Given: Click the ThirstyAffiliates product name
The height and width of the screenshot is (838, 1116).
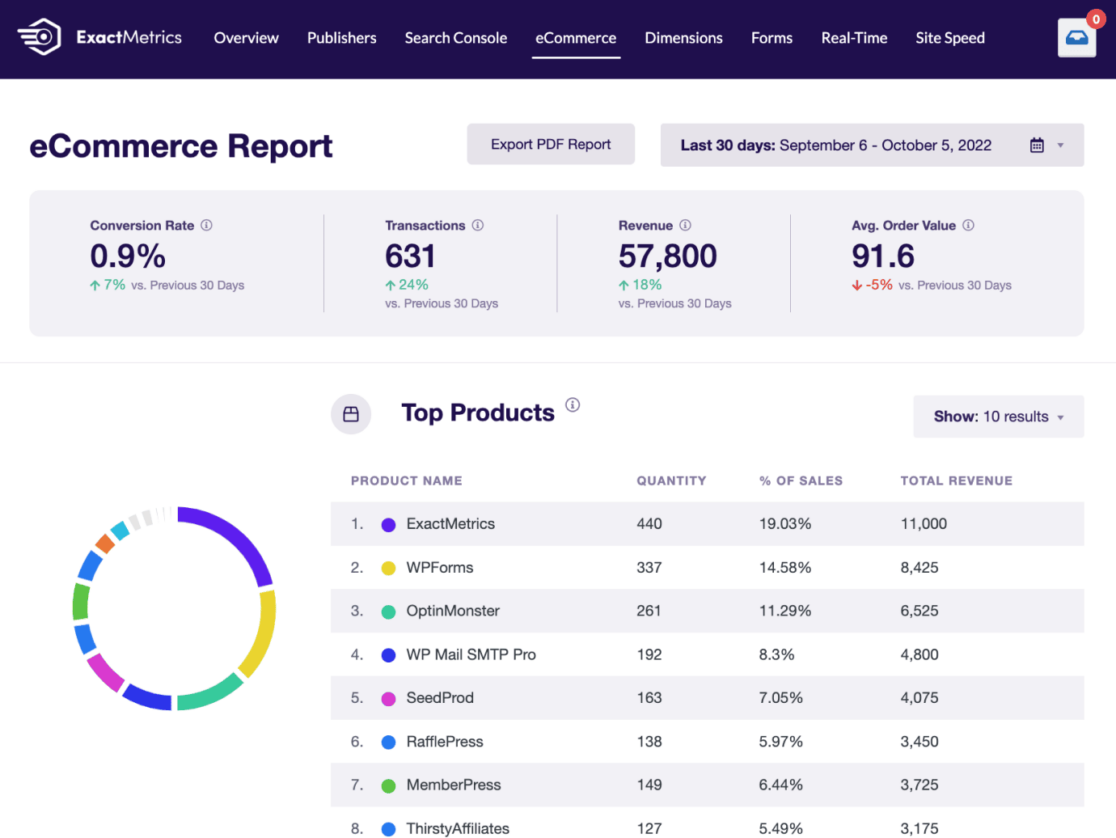Looking at the screenshot, I should [x=458, y=829].
